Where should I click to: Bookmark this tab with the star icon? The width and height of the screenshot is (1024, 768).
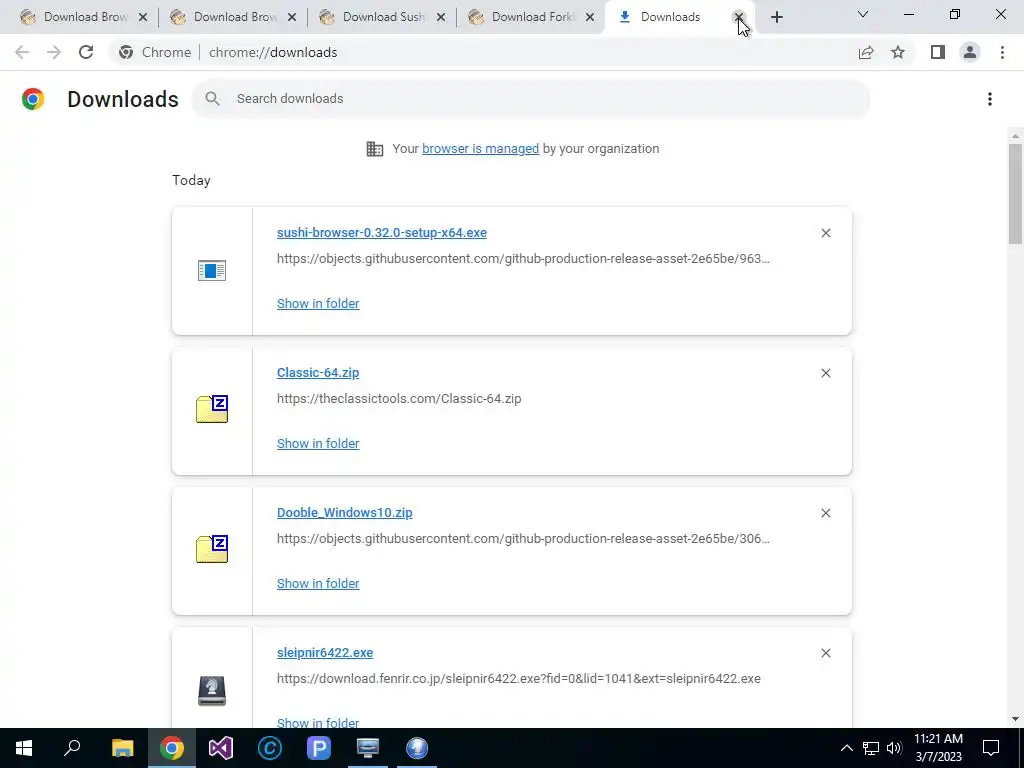898,52
